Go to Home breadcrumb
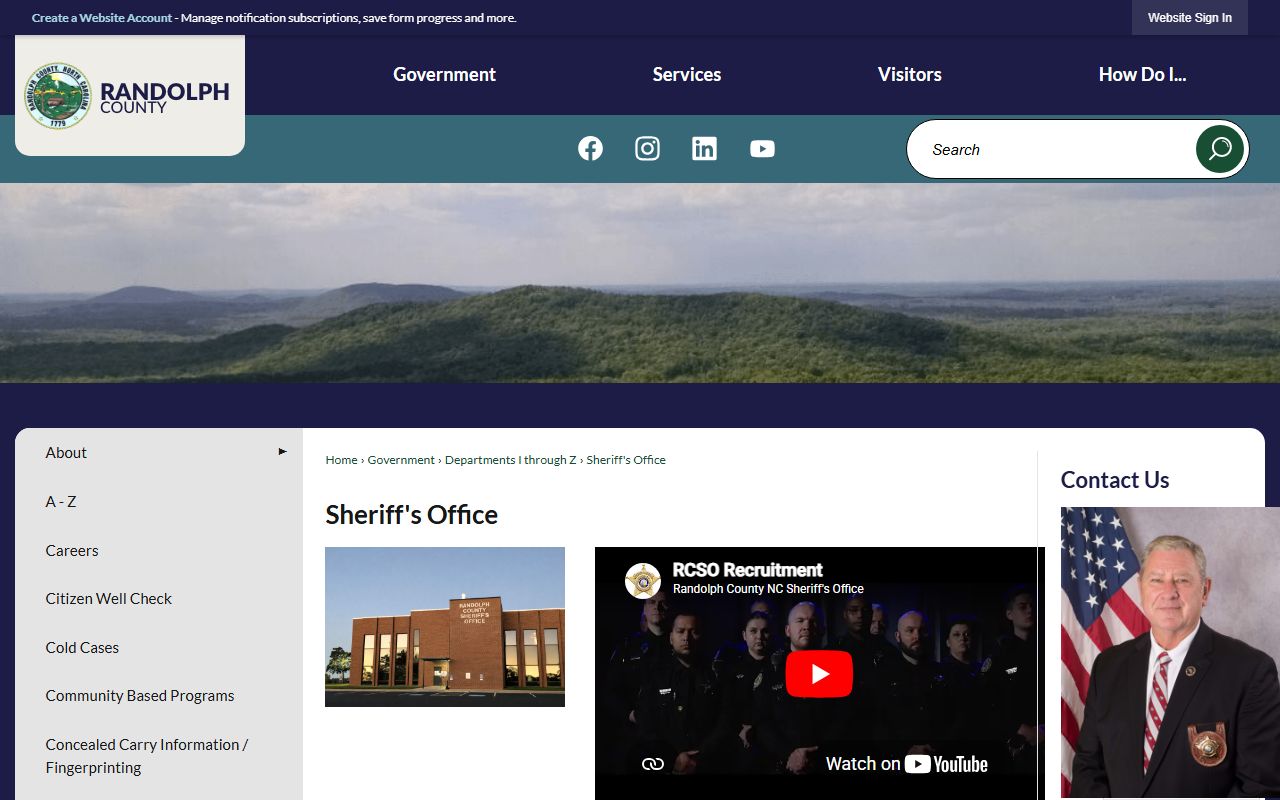Image resolution: width=1280 pixels, height=800 pixels. pos(341,460)
